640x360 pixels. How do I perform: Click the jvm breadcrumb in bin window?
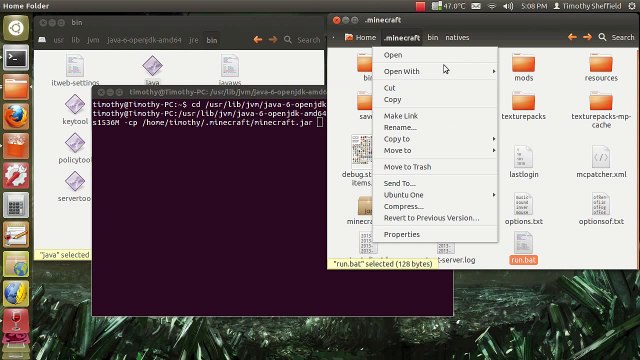click(x=93, y=40)
